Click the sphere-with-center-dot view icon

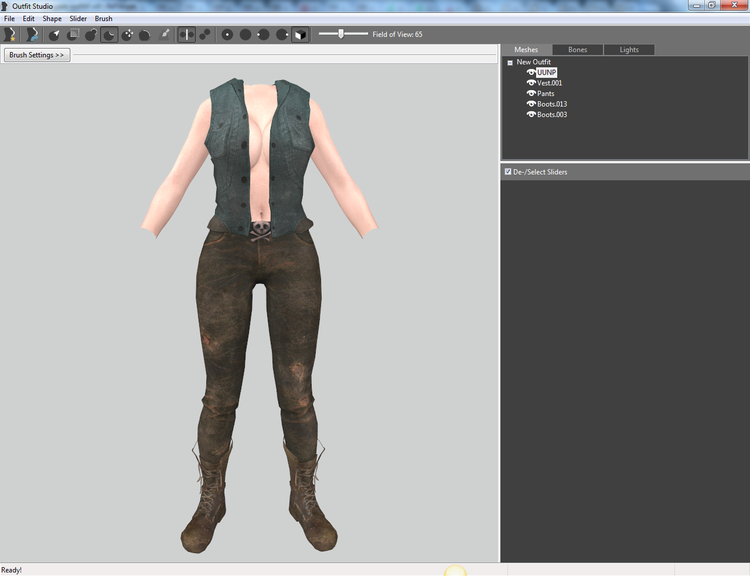[x=227, y=34]
